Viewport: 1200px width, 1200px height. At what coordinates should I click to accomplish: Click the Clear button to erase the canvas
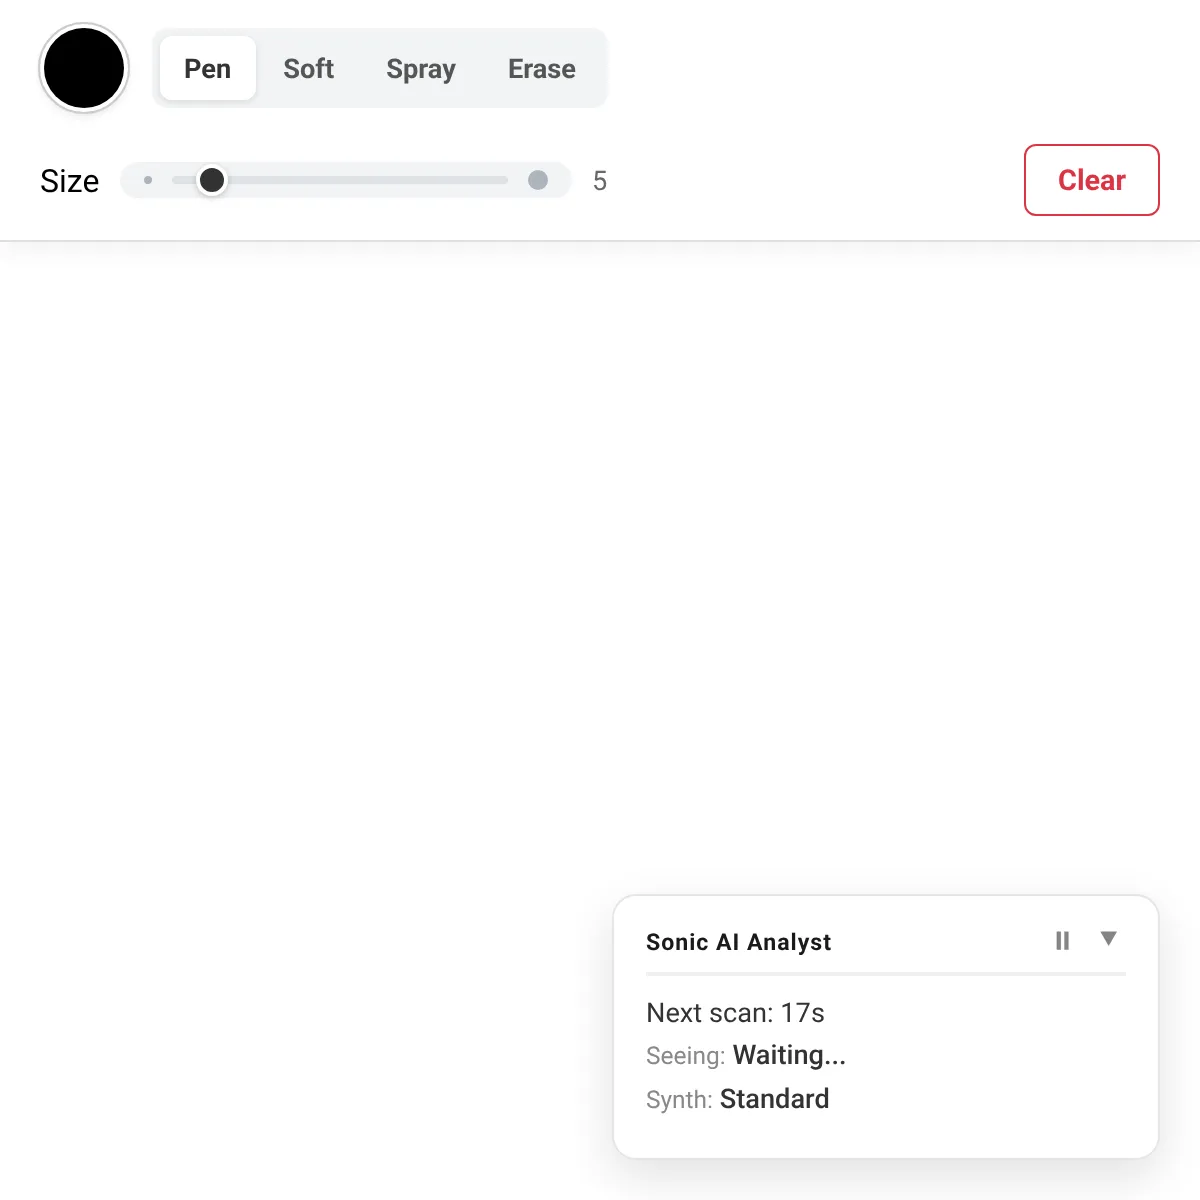tap(1091, 180)
